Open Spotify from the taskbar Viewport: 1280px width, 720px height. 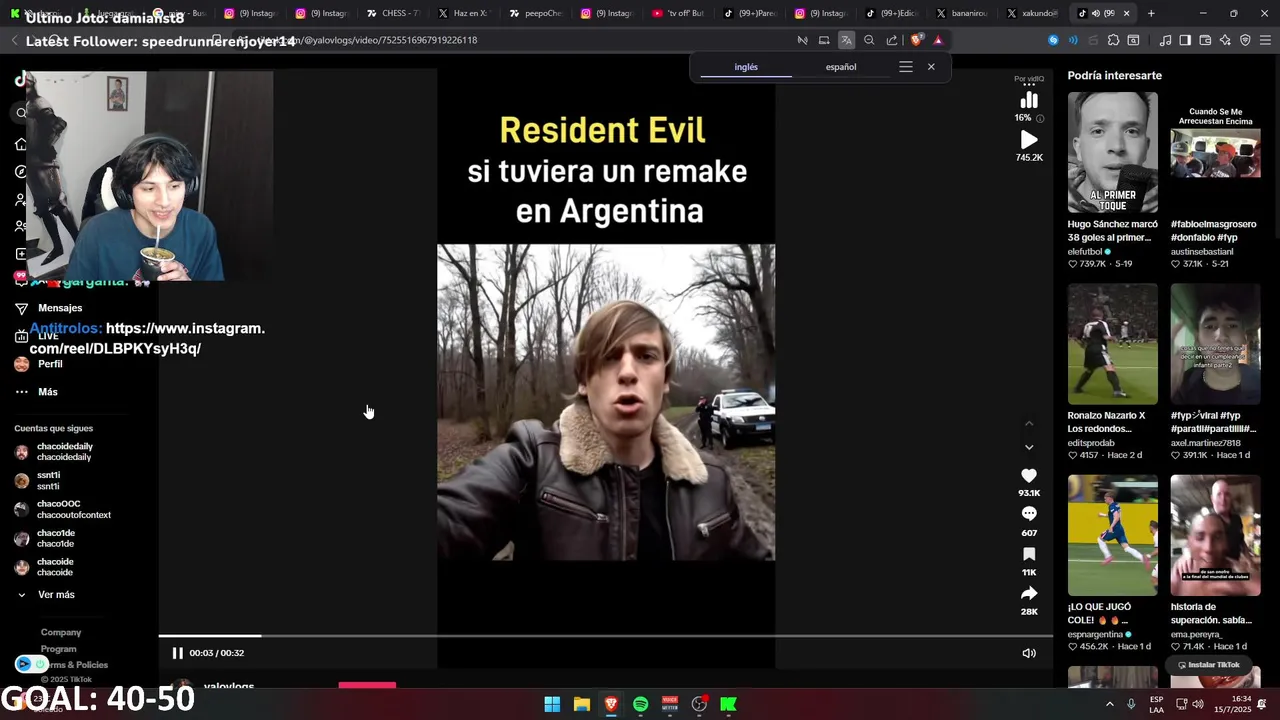tap(640, 704)
